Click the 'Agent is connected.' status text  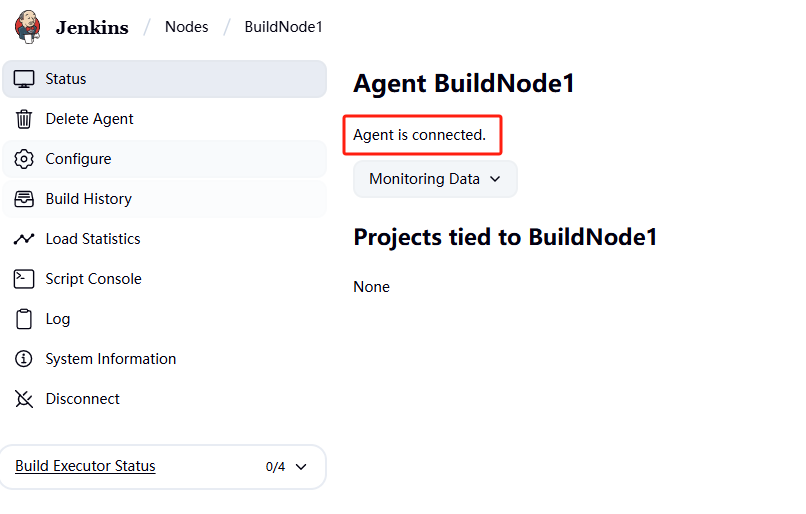420,135
